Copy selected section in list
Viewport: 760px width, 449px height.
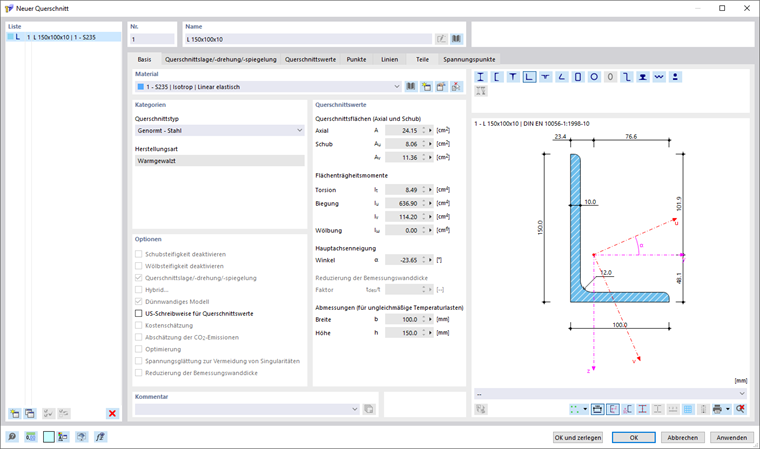[30, 414]
